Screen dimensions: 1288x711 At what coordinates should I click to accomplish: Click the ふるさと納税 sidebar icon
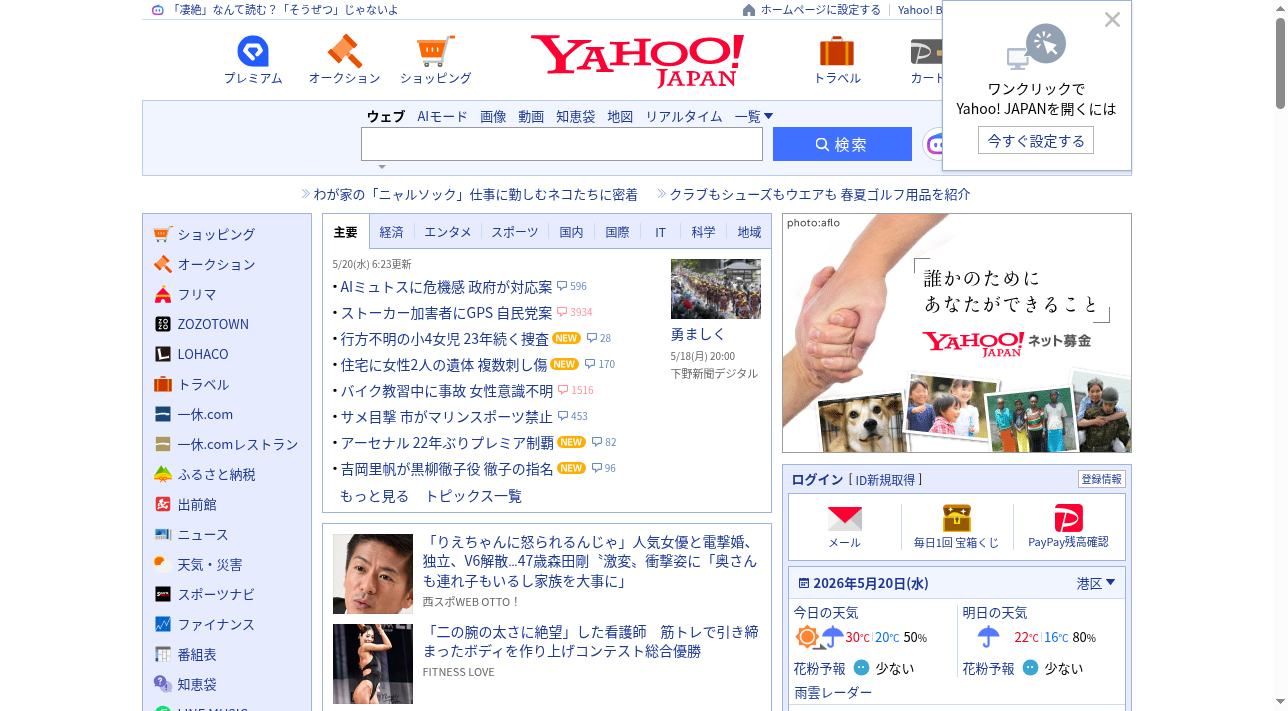[x=163, y=474]
